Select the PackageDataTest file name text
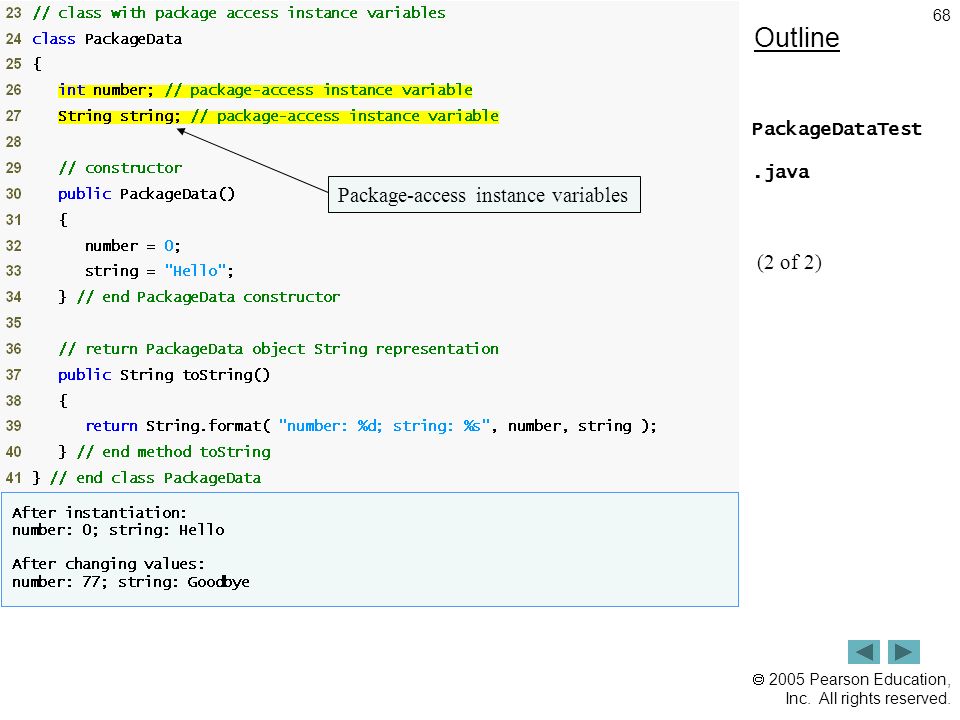Image resolution: width=960 pixels, height=720 pixels. 836,129
